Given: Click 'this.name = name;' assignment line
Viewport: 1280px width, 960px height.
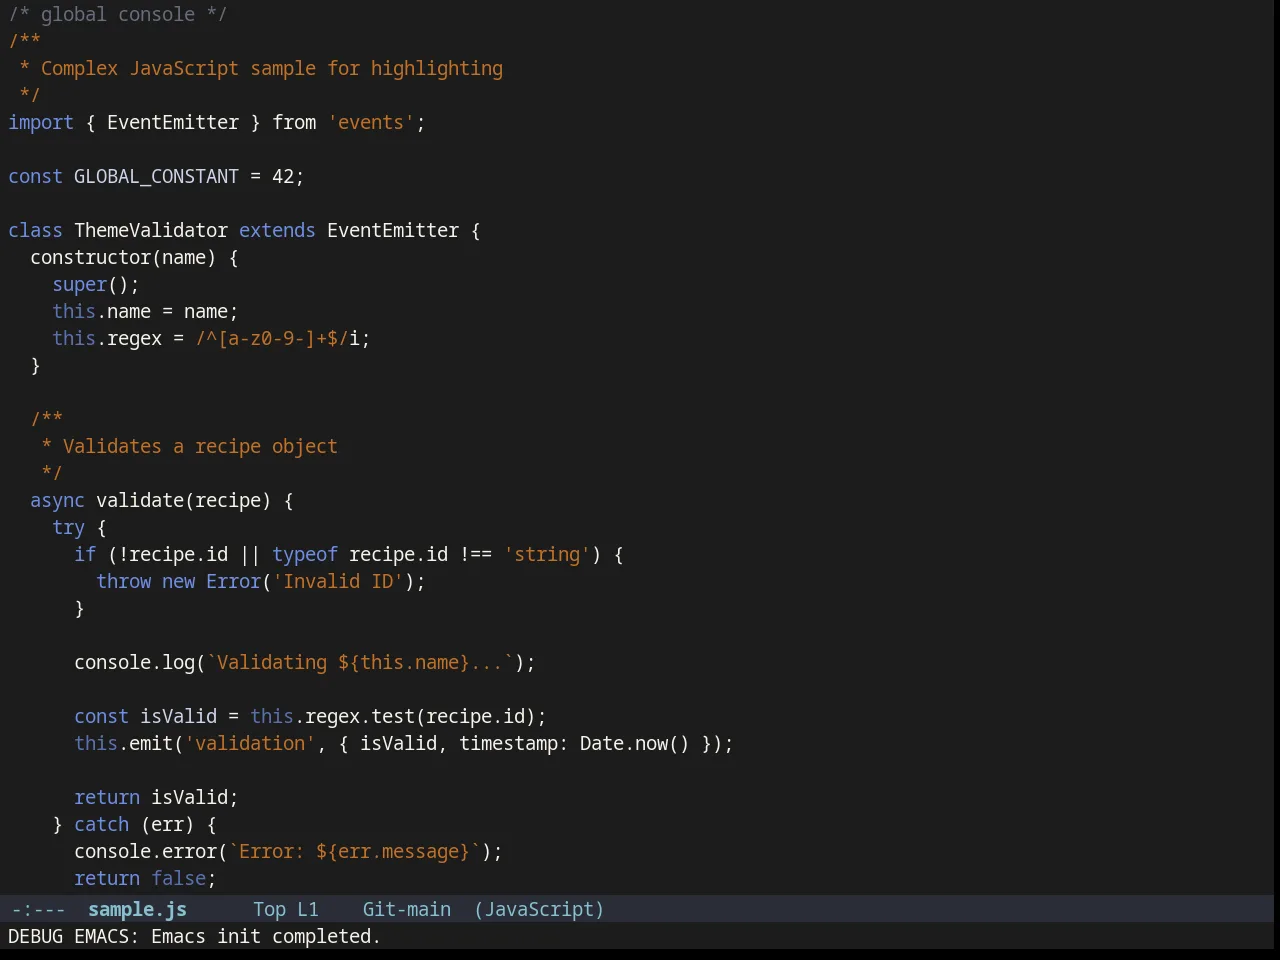Looking at the screenshot, I should pyautogui.click(x=145, y=311).
